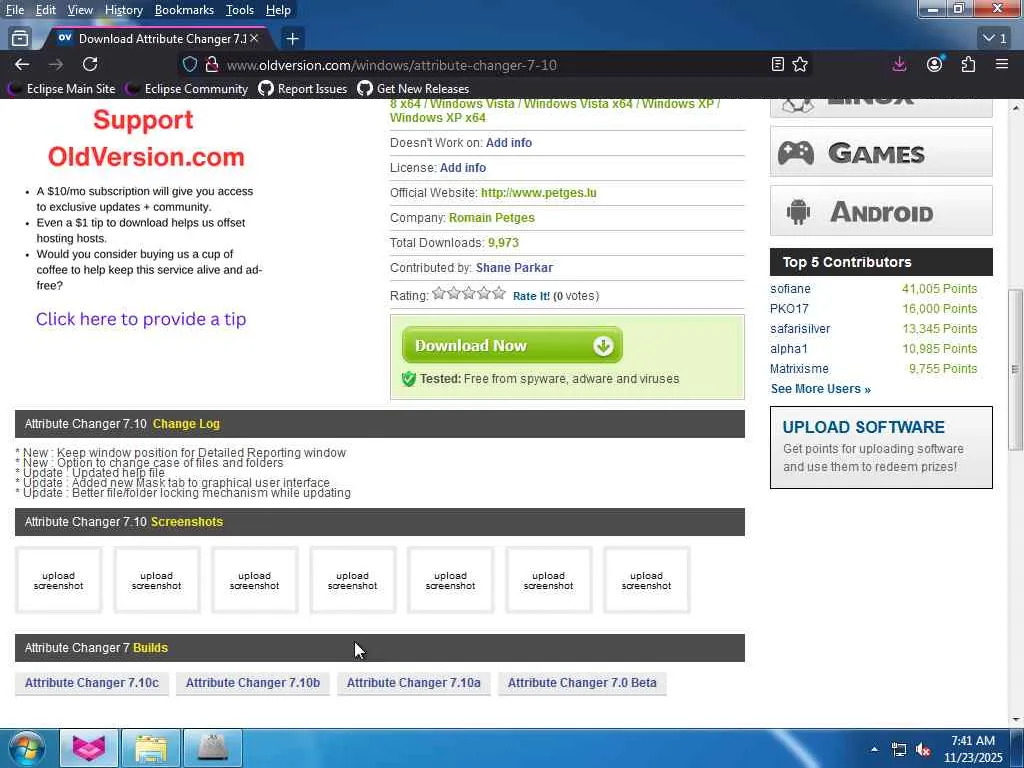Open contributor Matrixisme profile
Image resolution: width=1024 pixels, height=768 pixels.
pyautogui.click(x=799, y=368)
